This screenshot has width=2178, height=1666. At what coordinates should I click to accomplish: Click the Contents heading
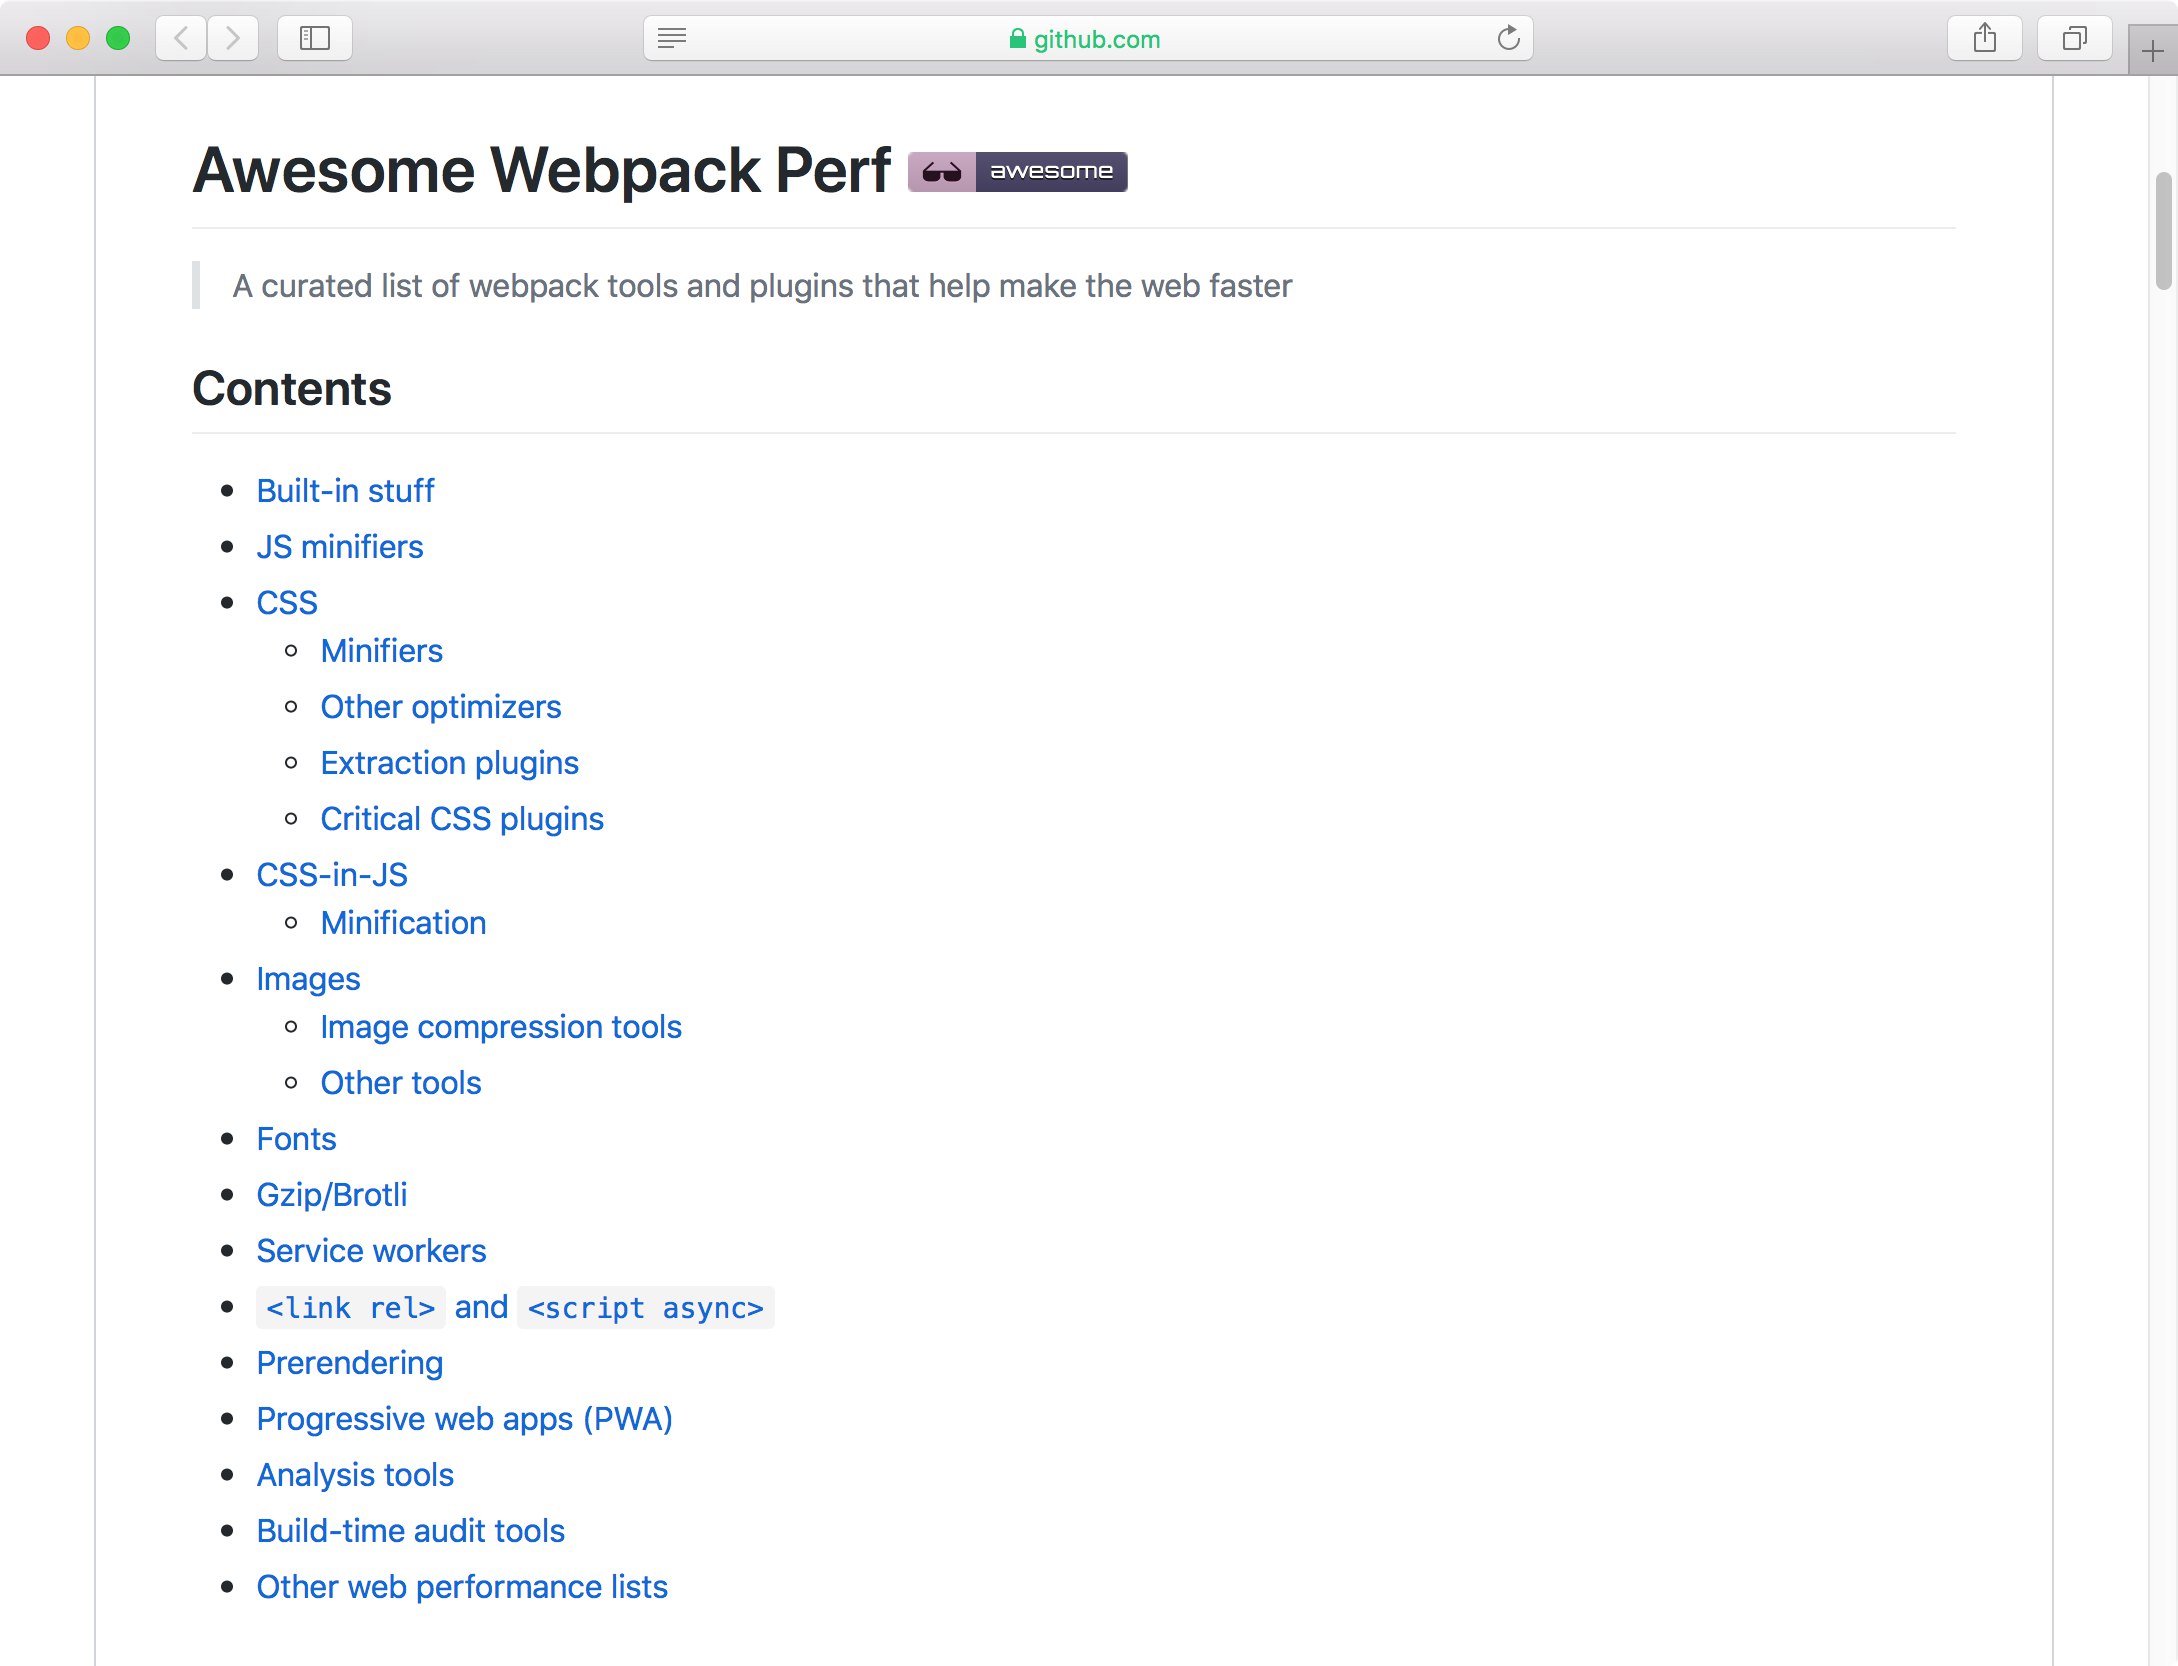(x=292, y=388)
